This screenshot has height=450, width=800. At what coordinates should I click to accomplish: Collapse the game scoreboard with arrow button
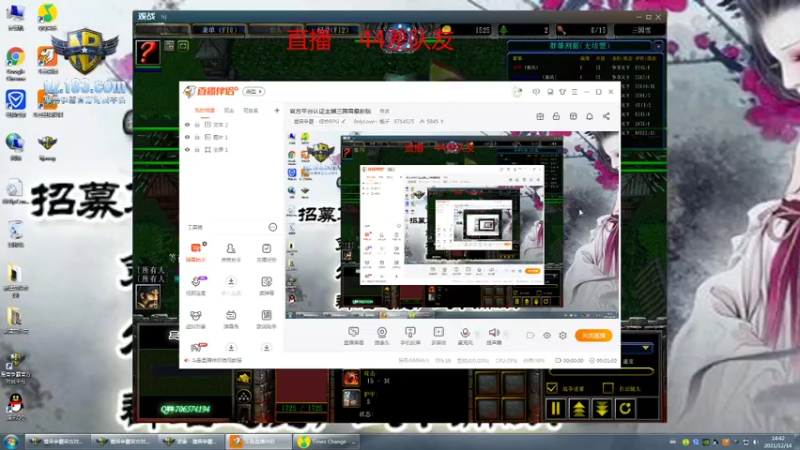pyautogui.click(x=659, y=46)
